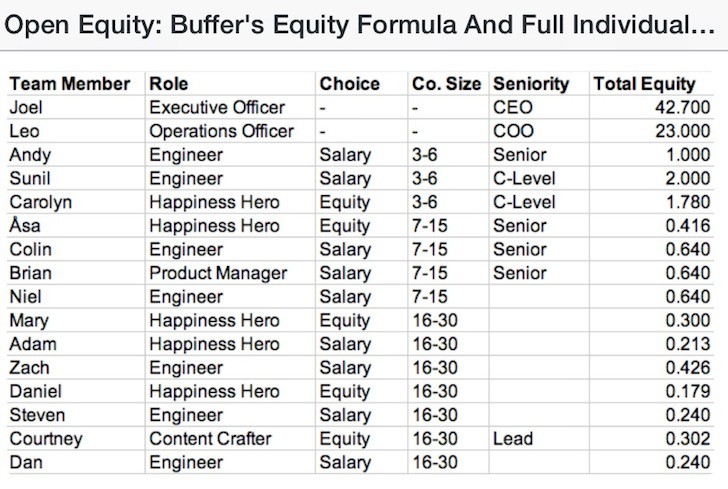The width and height of the screenshot is (728, 489).
Task: Select the Role column header
Action: pos(169,84)
